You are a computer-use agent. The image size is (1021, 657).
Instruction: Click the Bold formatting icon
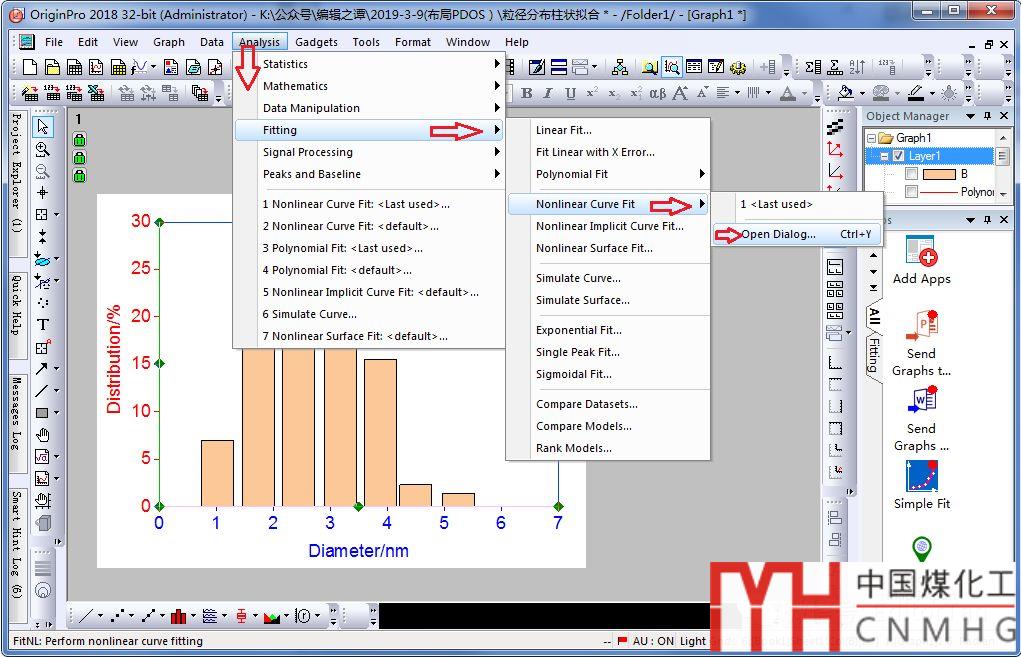click(x=527, y=93)
